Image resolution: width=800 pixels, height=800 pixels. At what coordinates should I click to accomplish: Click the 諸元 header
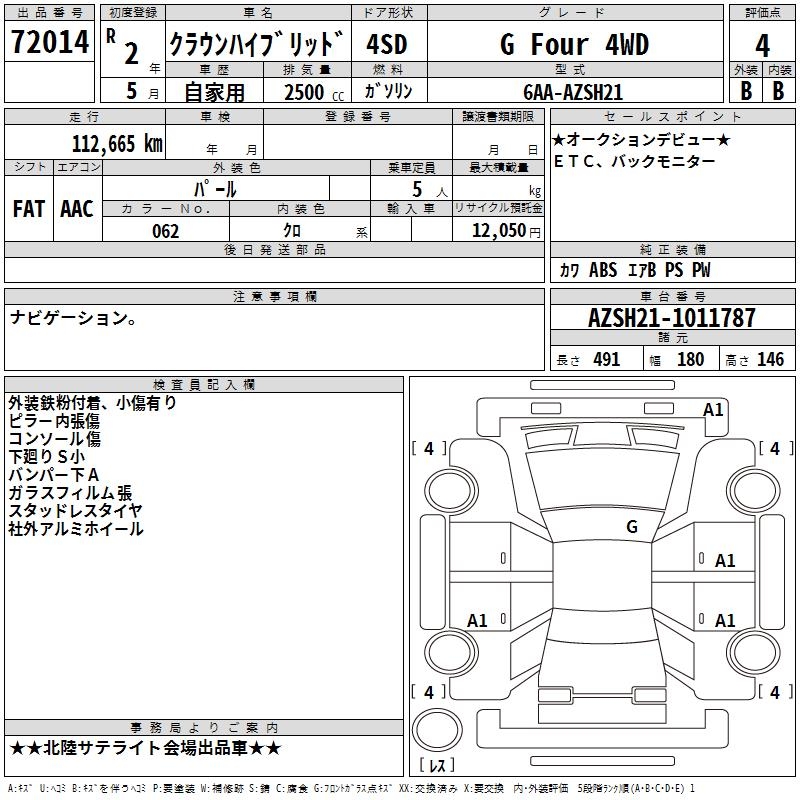[672, 337]
